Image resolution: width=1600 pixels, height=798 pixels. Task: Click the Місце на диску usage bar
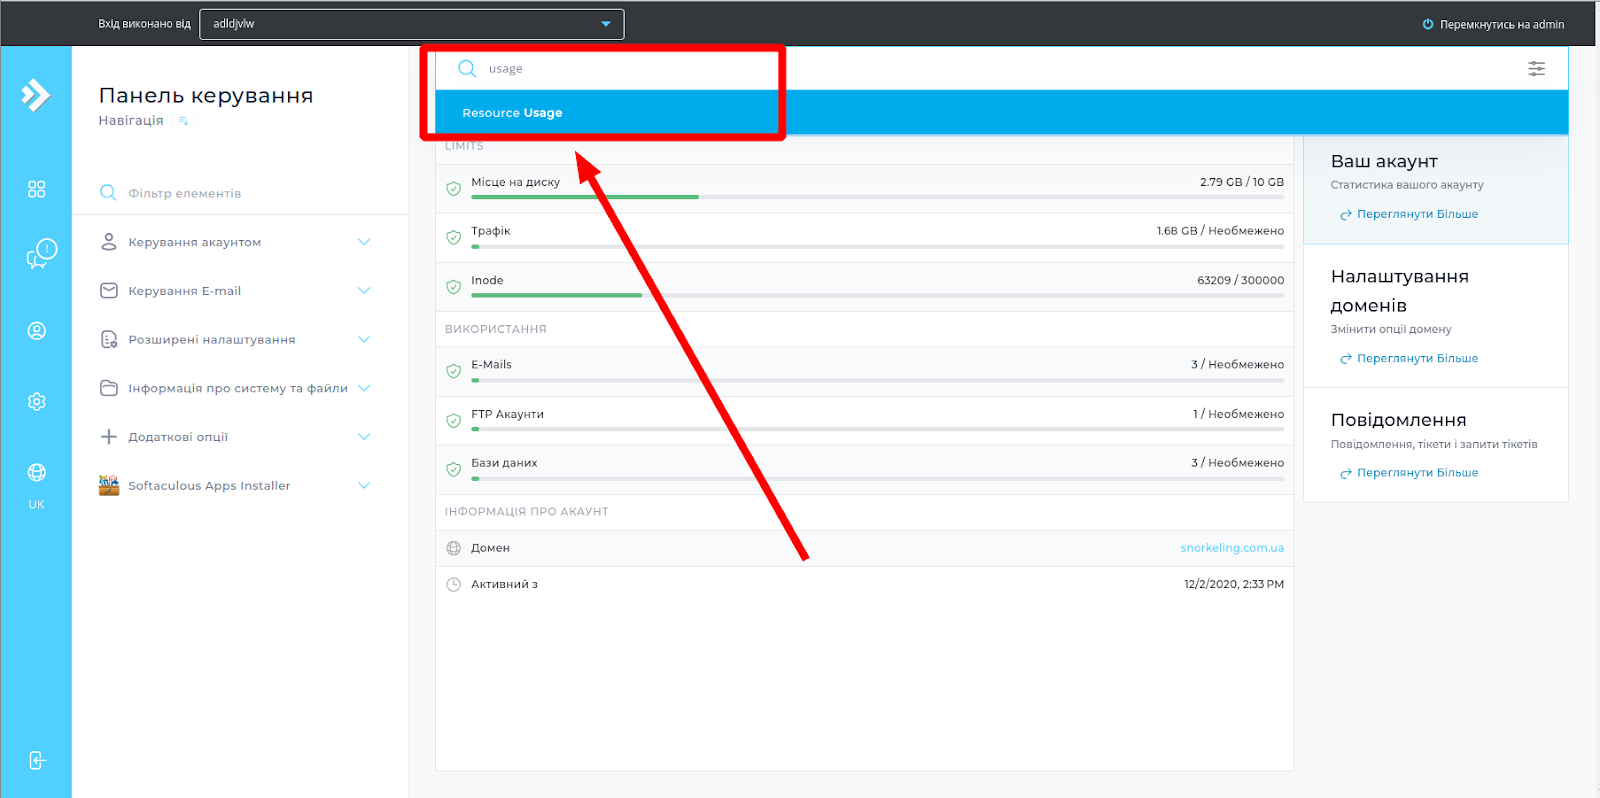(x=878, y=197)
